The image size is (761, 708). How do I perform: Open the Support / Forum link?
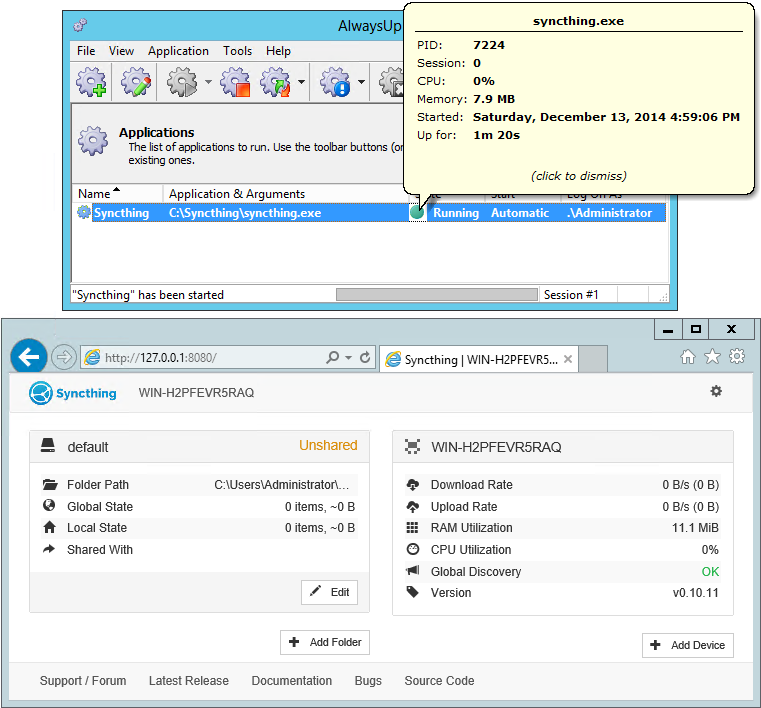tap(83, 681)
